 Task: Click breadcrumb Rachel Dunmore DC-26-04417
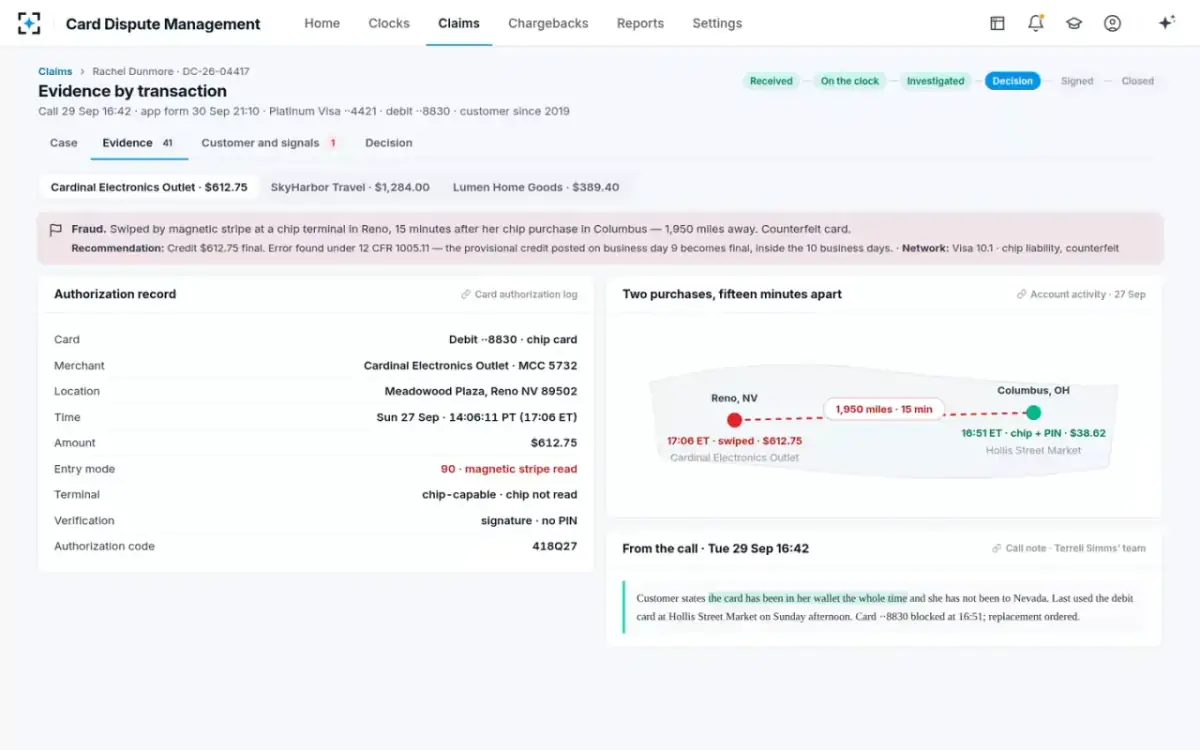click(x=171, y=72)
